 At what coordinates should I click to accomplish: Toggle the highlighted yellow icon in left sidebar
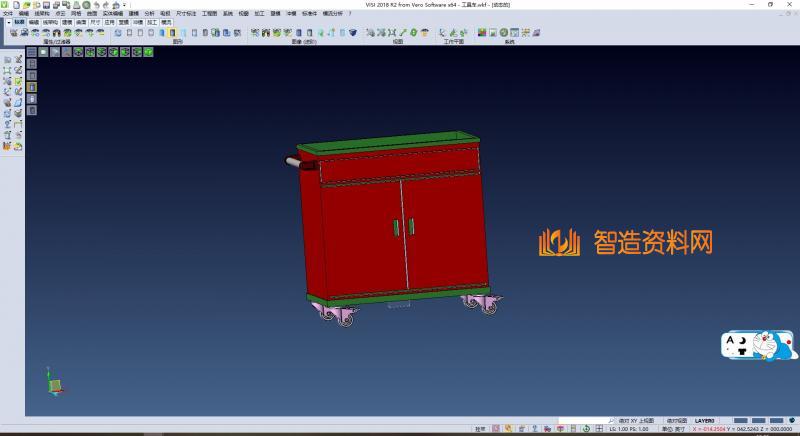coord(31,87)
